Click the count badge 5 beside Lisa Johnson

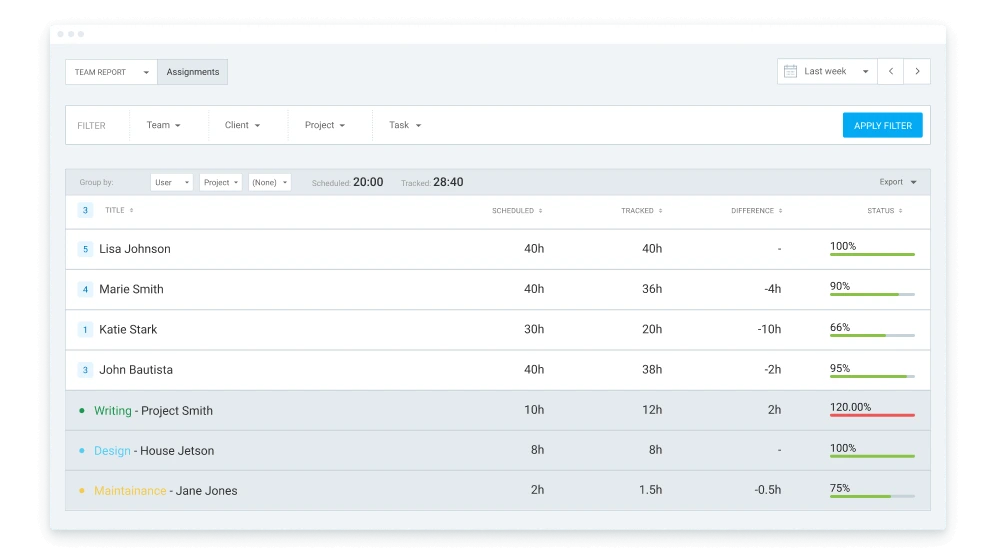[85, 249]
